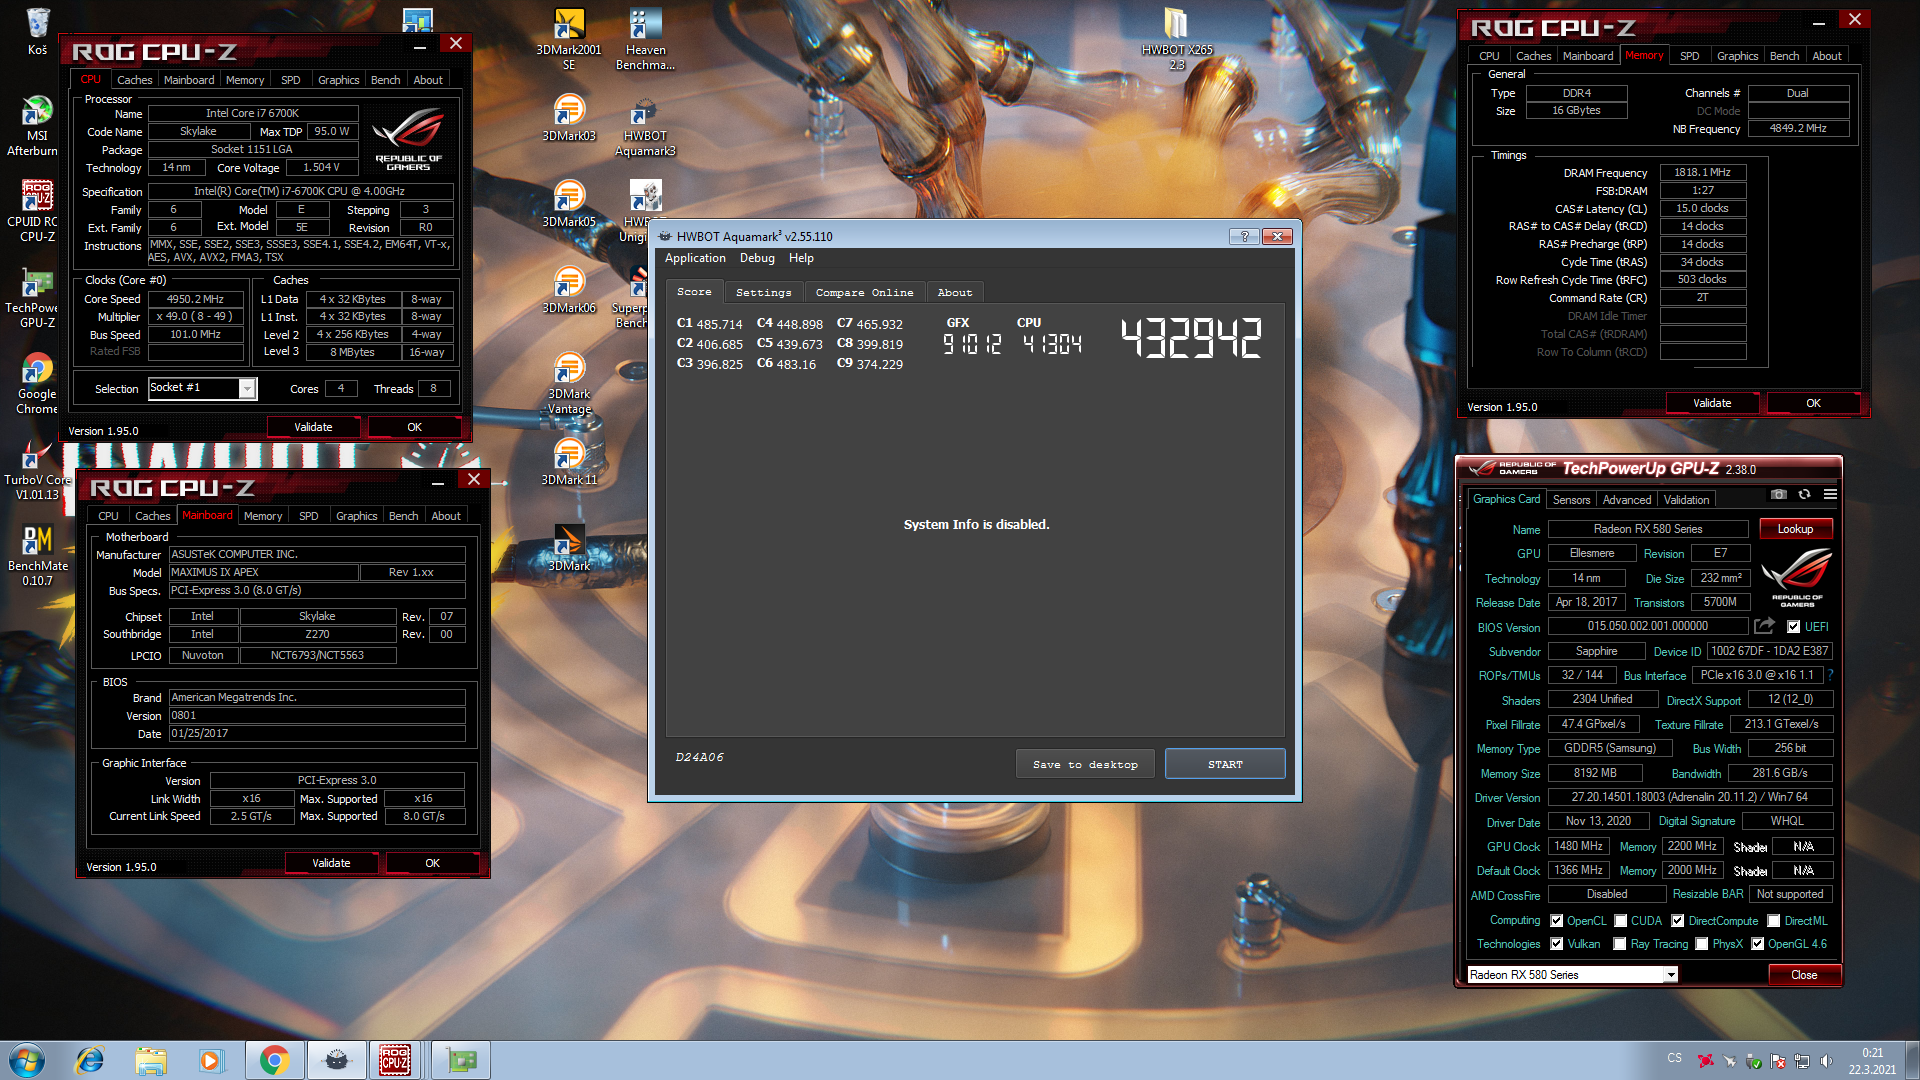The width and height of the screenshot is (1920, 1080).
Task: Click the Bus Interface question mark in GPU-Z
Action: [1831, 675]
